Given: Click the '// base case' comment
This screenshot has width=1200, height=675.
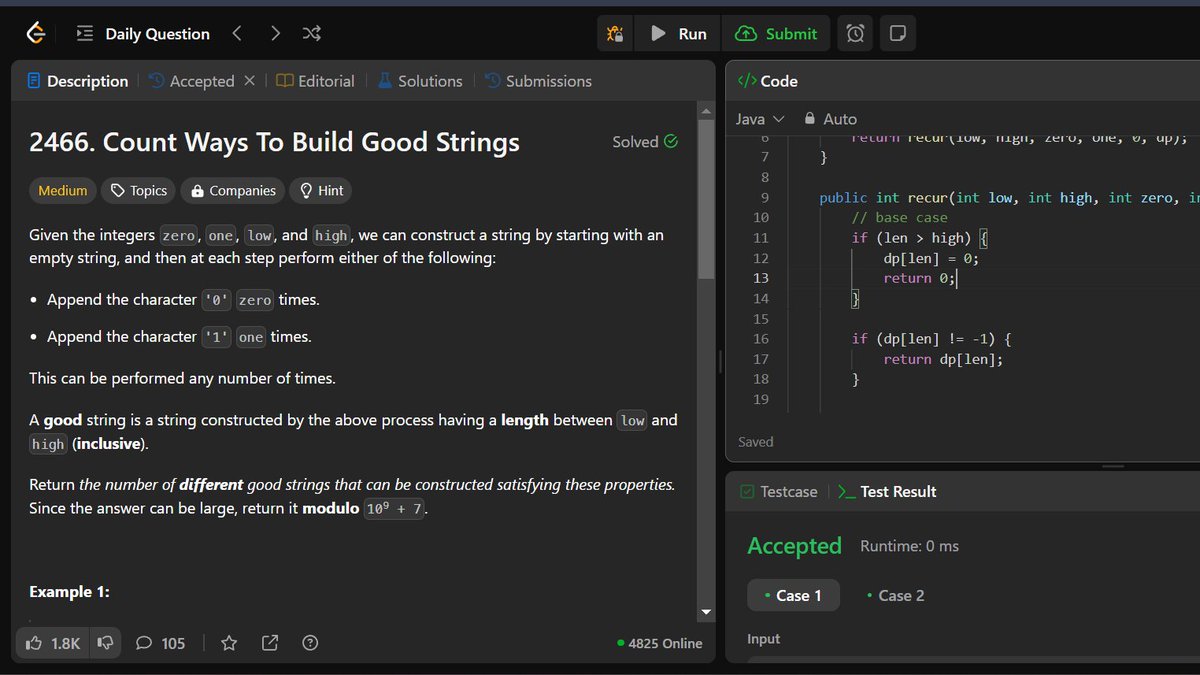Looking at the screenshot, I should point(899,217).
